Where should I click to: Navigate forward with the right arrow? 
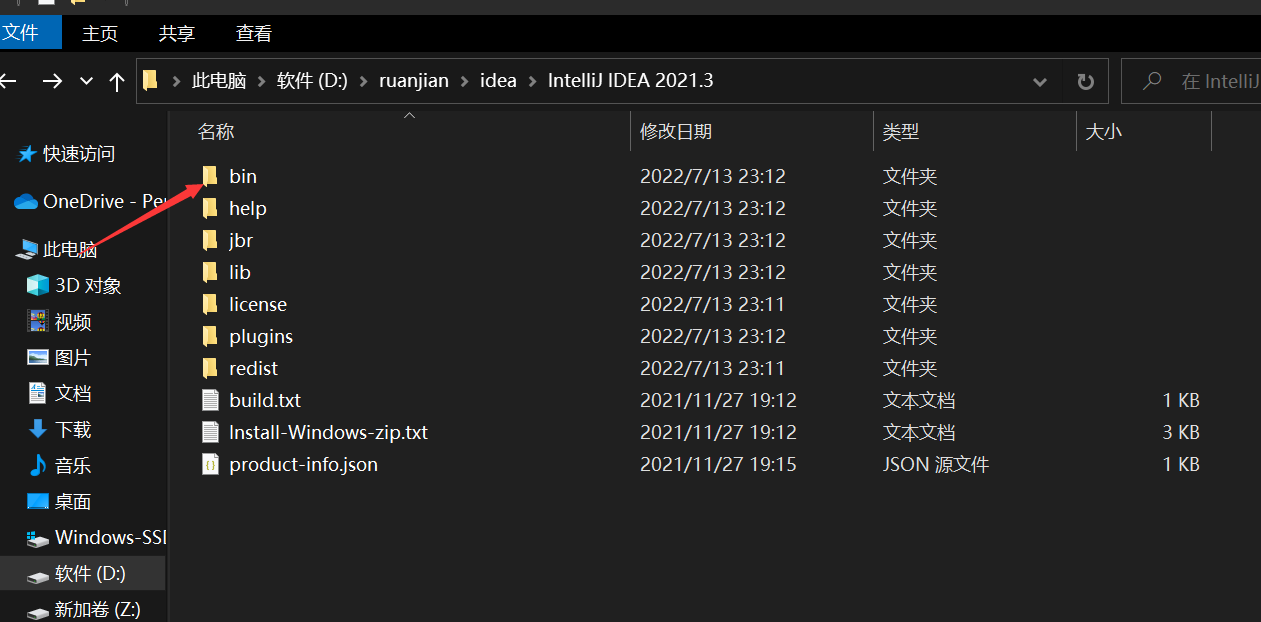click(x=52, y=81)
